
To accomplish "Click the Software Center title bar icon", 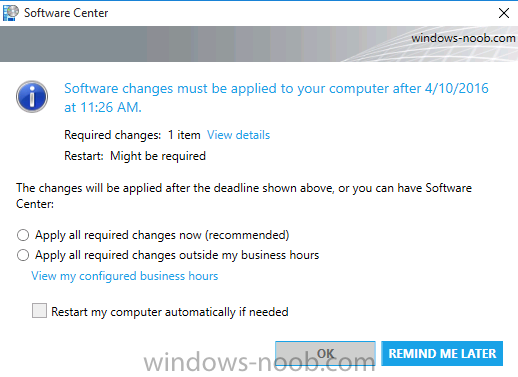I will click(11, 13).
